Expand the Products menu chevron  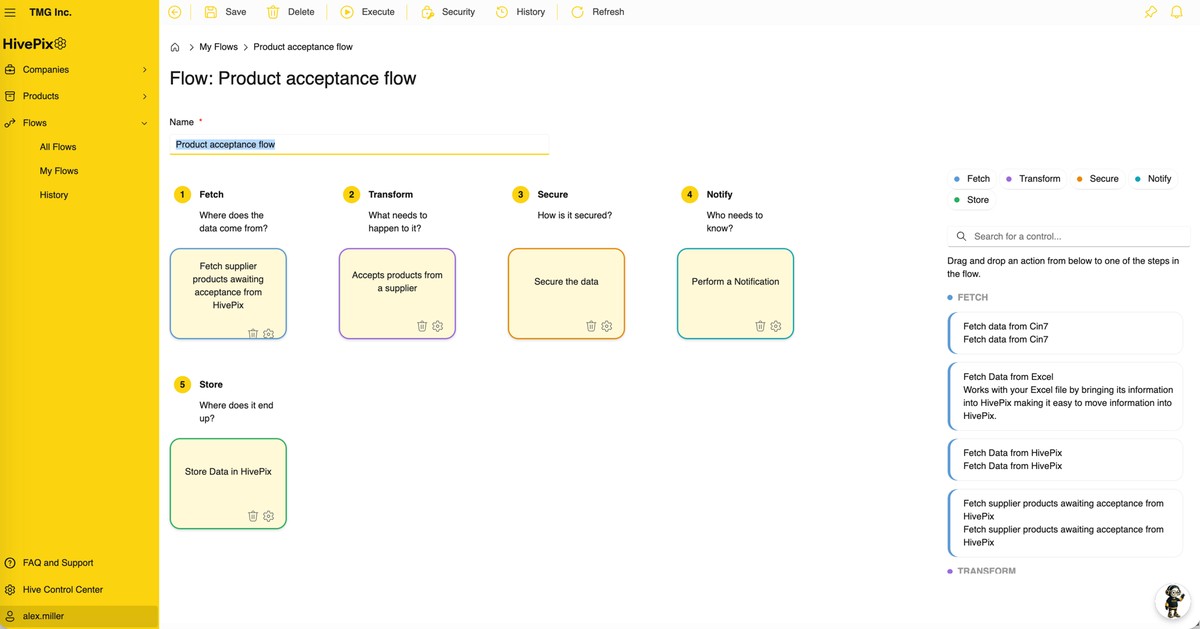coord(144,96)
